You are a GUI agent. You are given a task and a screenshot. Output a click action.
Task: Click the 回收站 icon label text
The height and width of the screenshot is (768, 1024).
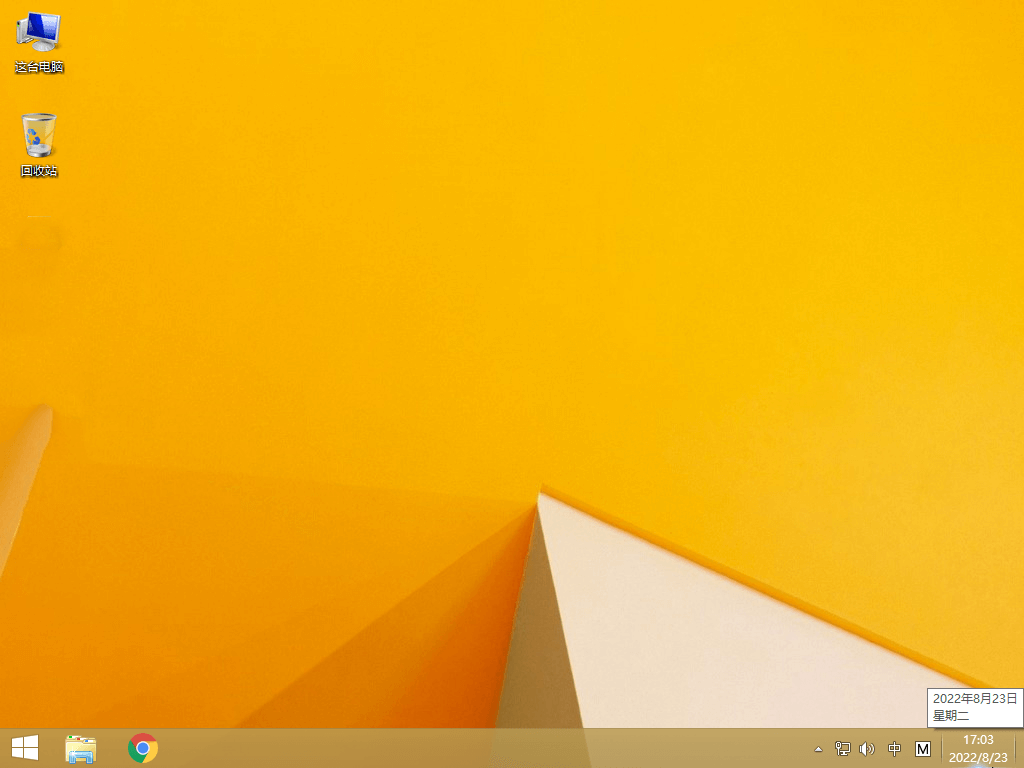click(x=39, y=171)
